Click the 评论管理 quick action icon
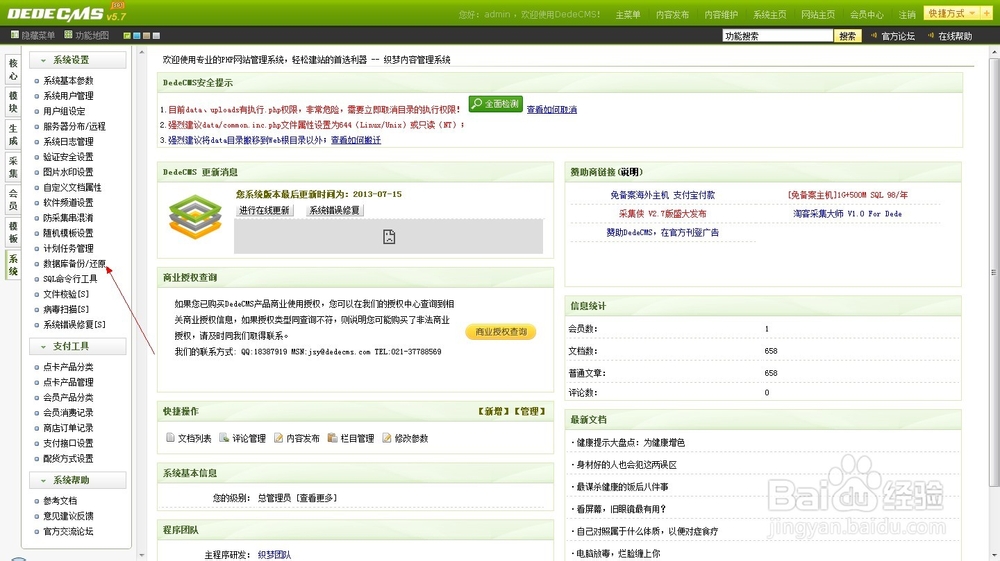Screen dimensions: 1000x561 pyautogui.click(x=224, y=438)
